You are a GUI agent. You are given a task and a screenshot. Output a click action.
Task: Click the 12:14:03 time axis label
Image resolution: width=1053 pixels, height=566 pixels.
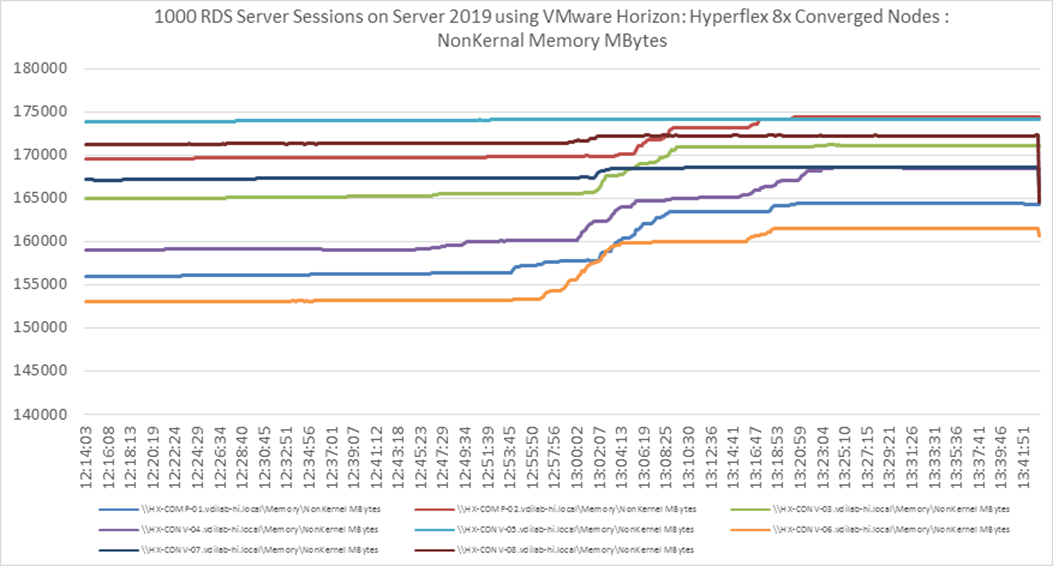pyautogui.click(x=86, y=457)
